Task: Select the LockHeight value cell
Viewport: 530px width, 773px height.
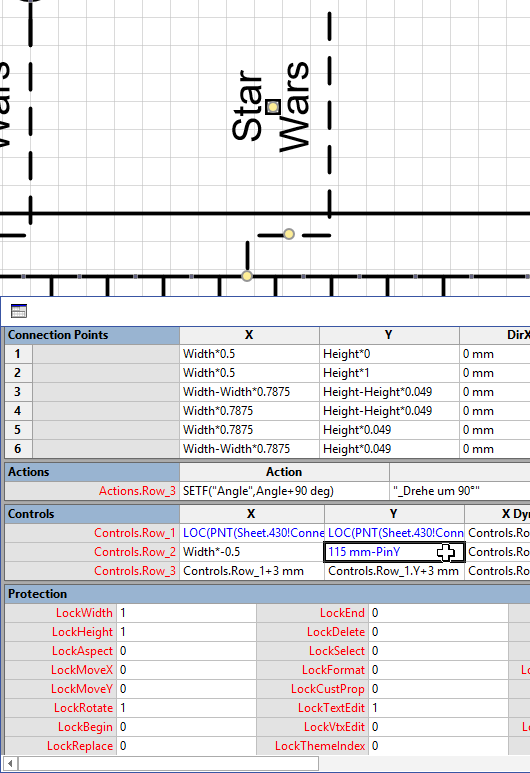Action: pyautogui.click(x=186, y=632)
